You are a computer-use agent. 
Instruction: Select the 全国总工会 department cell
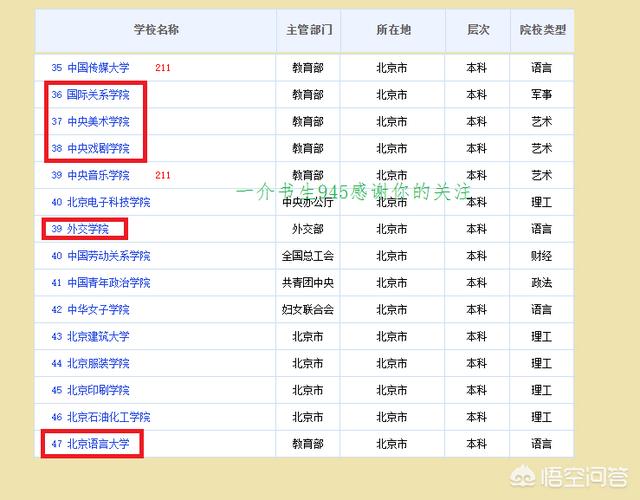[308, 256]
